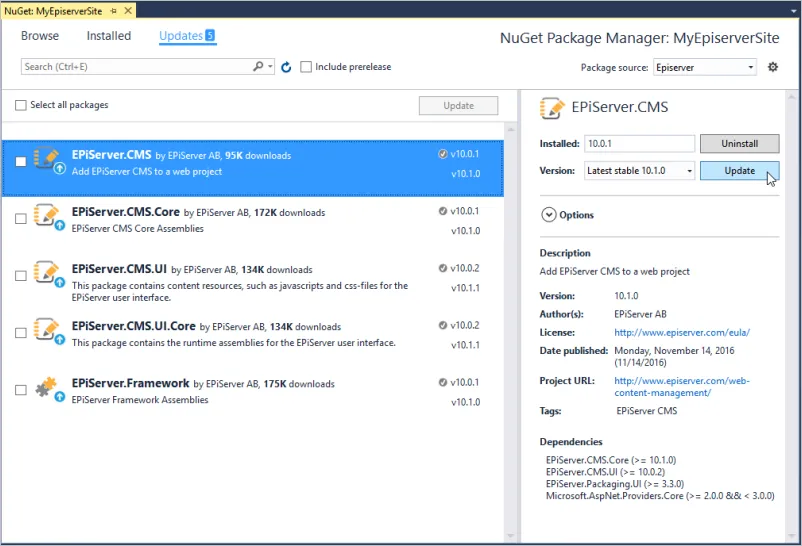
Task: Close the NuGet MyEpiserverSite tab
Action: pos(128,11)
